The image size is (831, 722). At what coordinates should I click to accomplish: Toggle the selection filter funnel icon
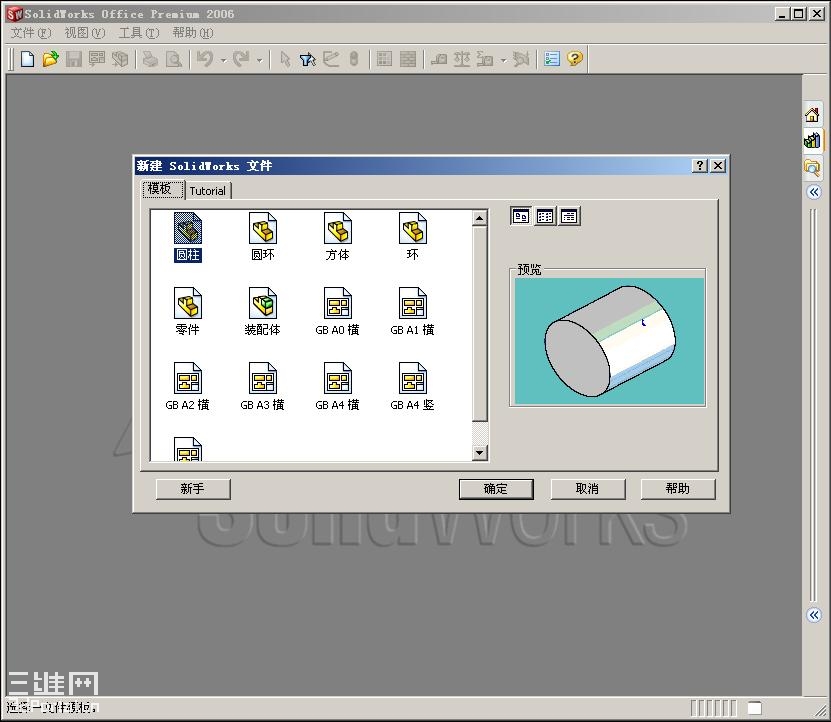coord(307,59)
